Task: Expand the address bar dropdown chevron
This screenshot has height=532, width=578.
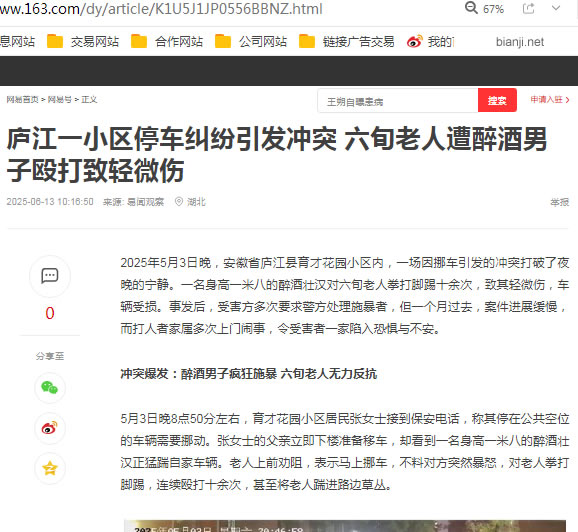Action: pos(556,8)
